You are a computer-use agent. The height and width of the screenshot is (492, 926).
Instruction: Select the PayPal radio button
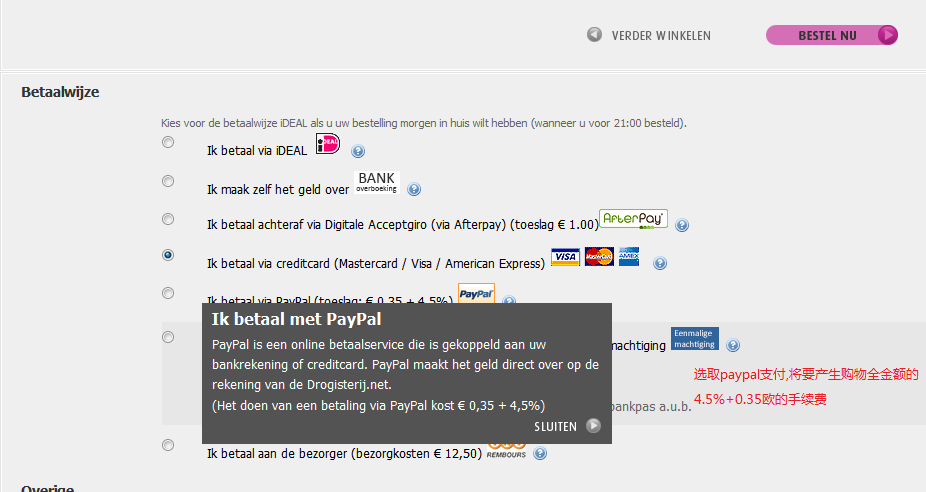pos(168,293)
